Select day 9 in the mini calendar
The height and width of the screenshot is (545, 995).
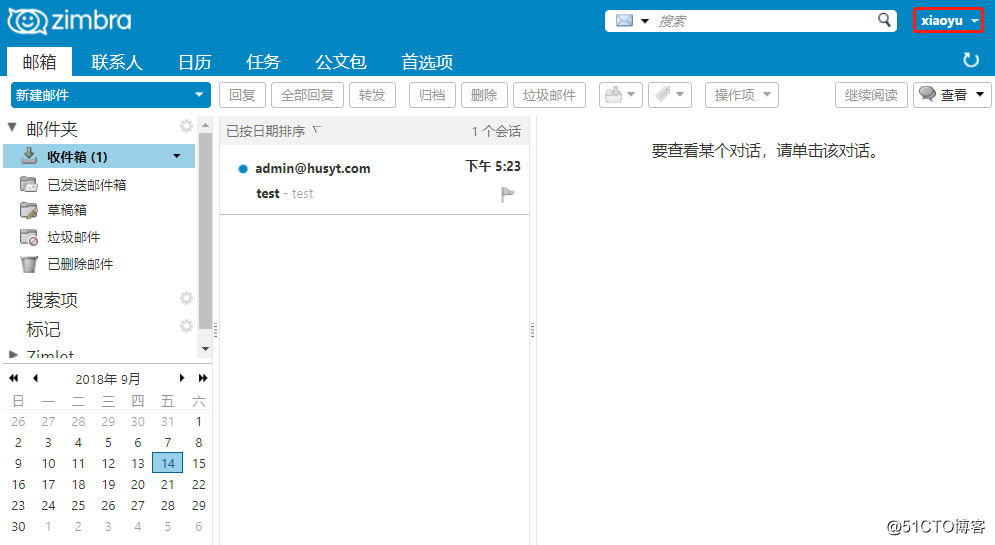pyautogui.click(x=18, y=463)
